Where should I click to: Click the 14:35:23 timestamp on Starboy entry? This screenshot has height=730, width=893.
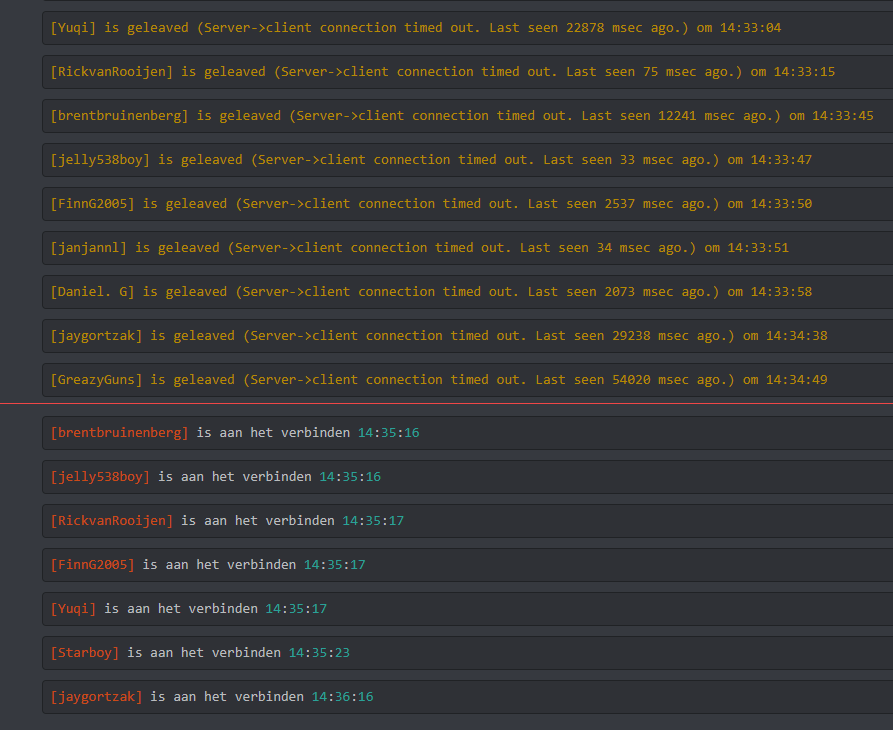click(x=319, y=653)
